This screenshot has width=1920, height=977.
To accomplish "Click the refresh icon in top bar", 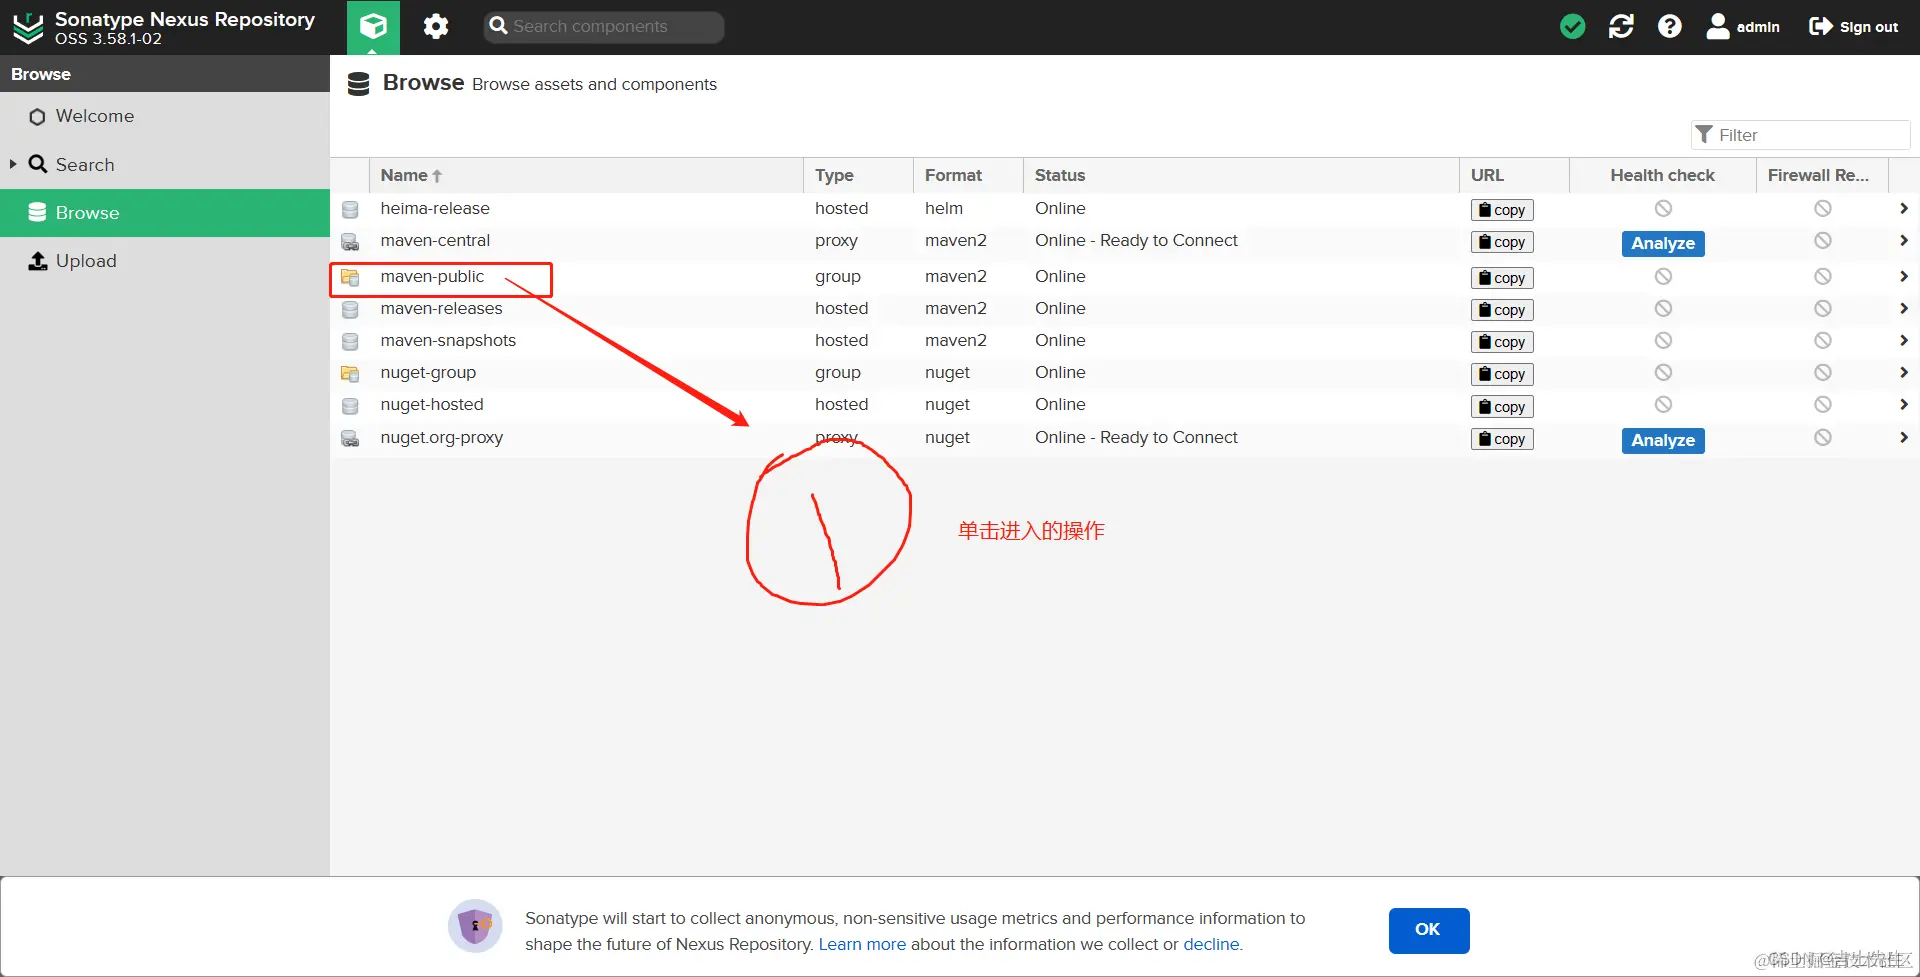I will pos(1621,27).
